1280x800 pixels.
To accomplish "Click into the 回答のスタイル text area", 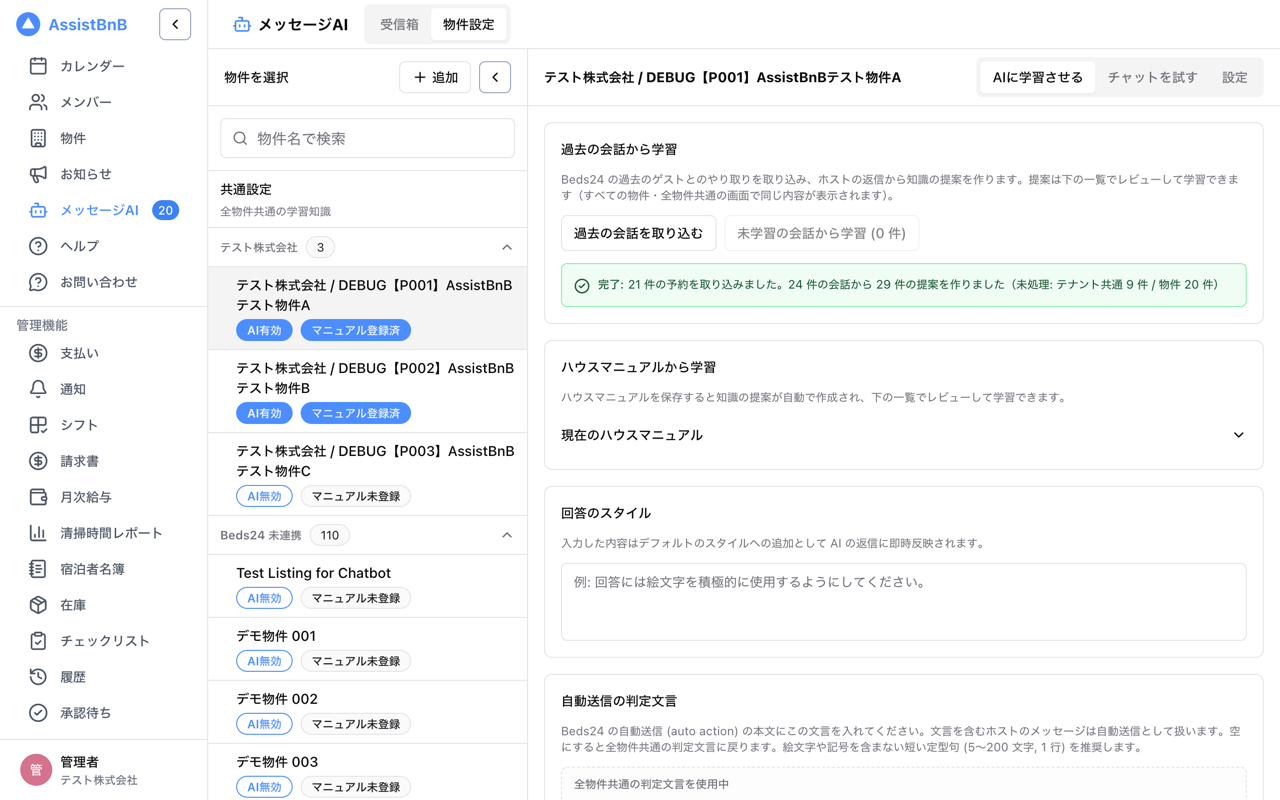I will [903, 601].
